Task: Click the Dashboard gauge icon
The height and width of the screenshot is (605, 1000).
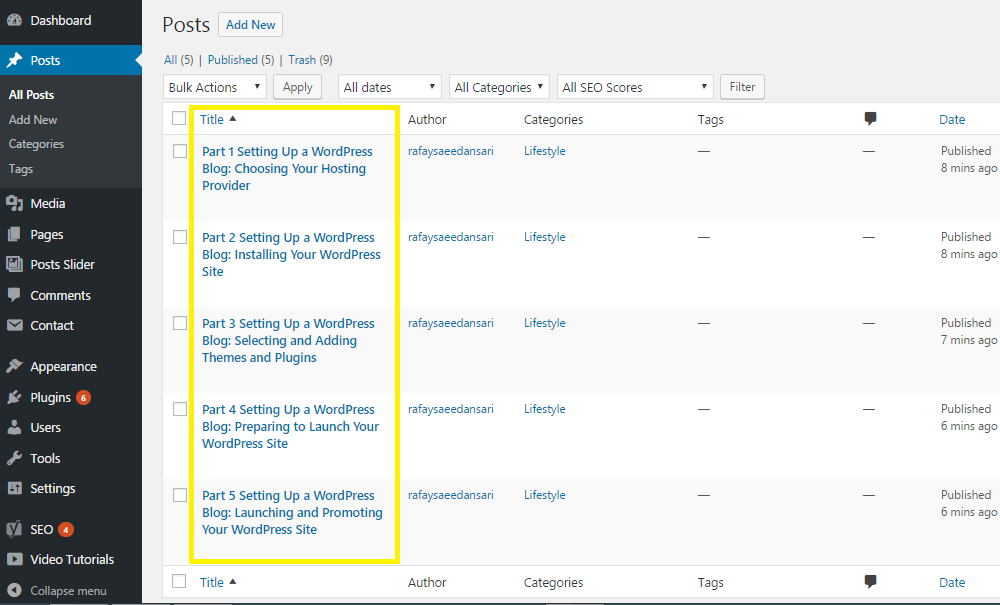Action: tap(14, 20)
